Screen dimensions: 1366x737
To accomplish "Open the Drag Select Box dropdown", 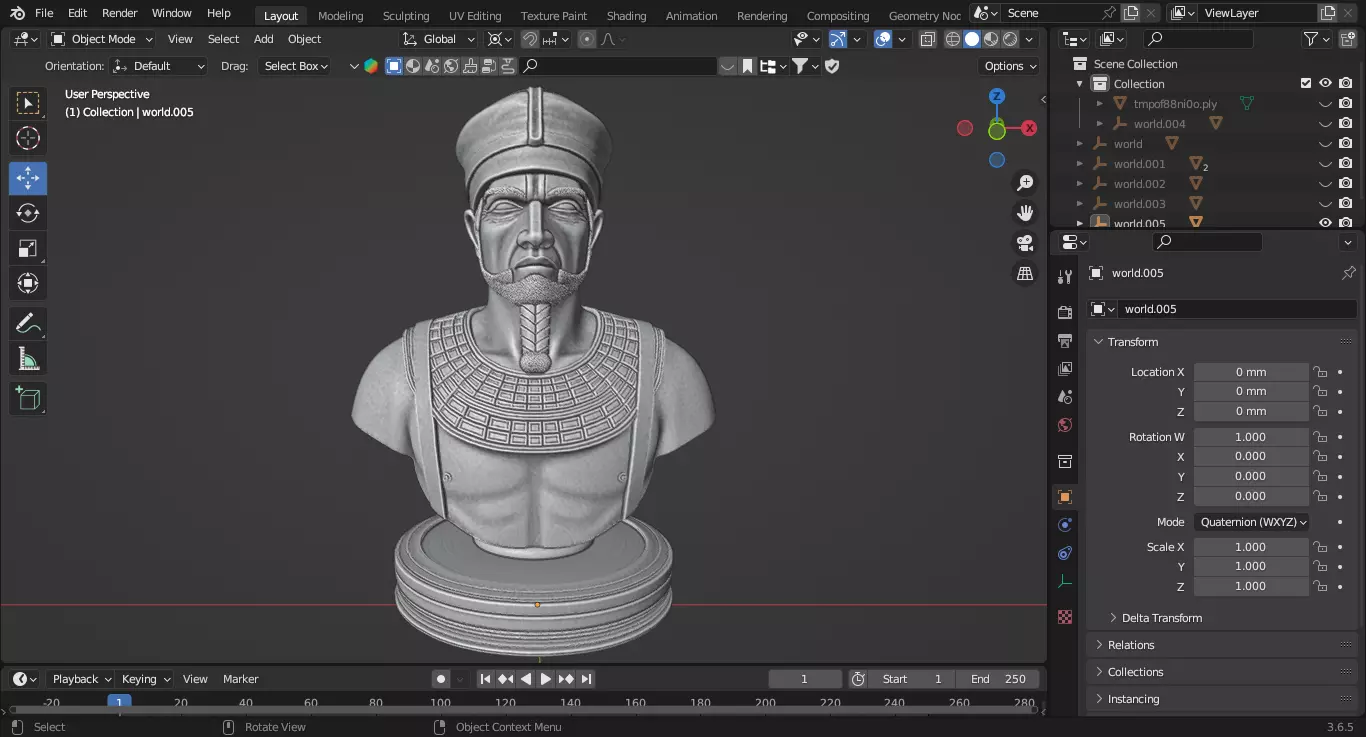I will coord(294,66).
